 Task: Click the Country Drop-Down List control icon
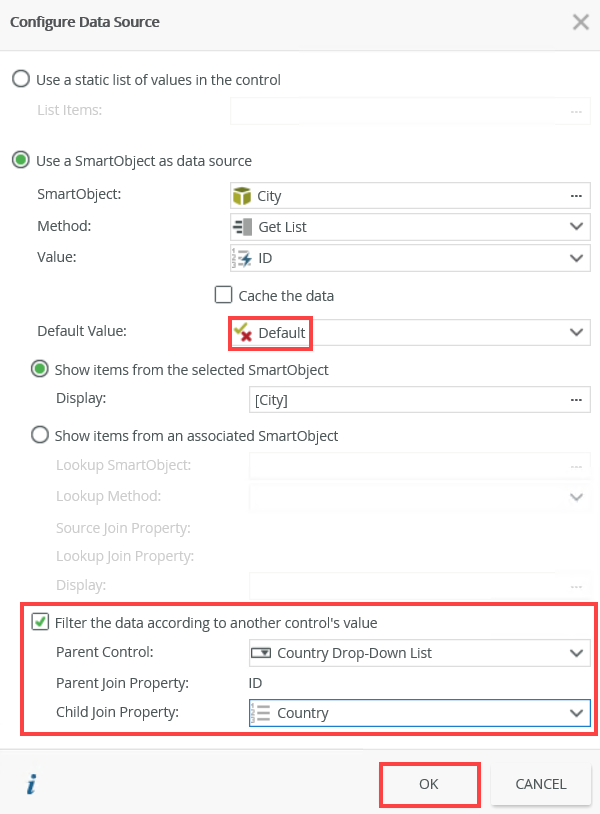(261, 653)
